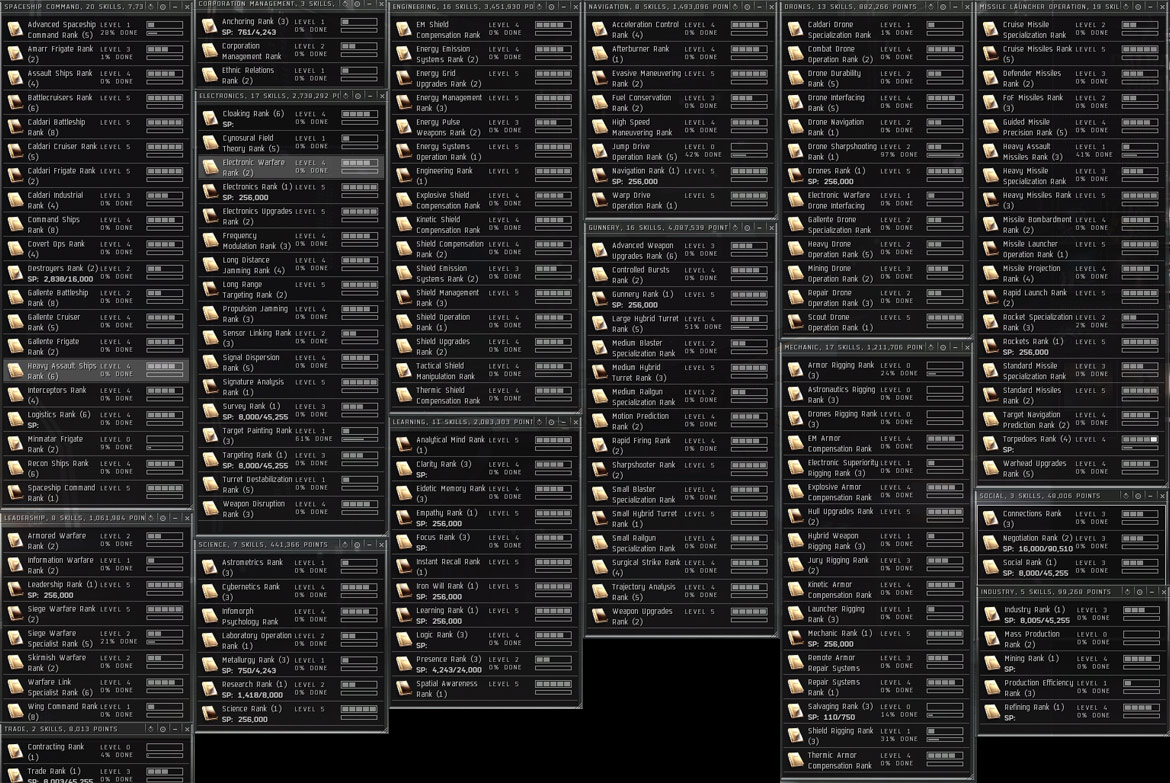Click the 'Trade, 2 Skills' header title

tap(61, 729)
